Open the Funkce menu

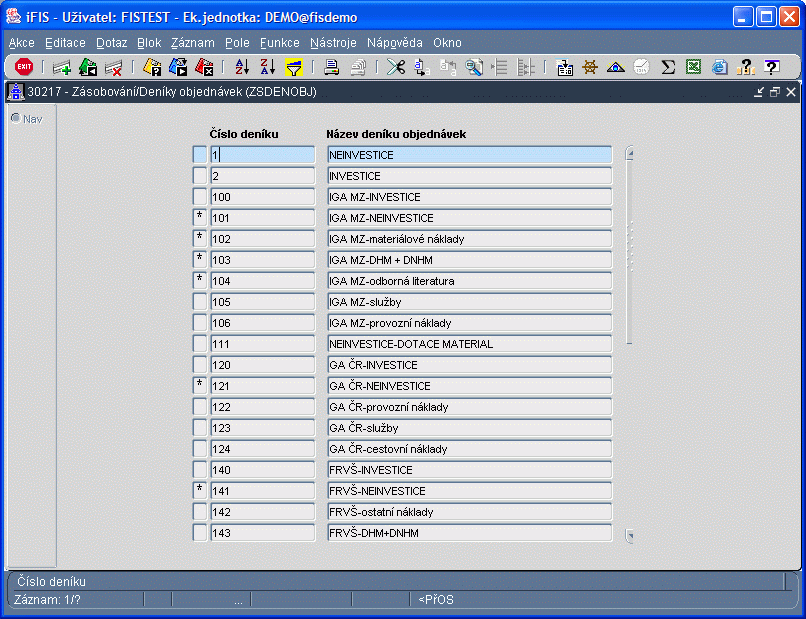point(280,43)
